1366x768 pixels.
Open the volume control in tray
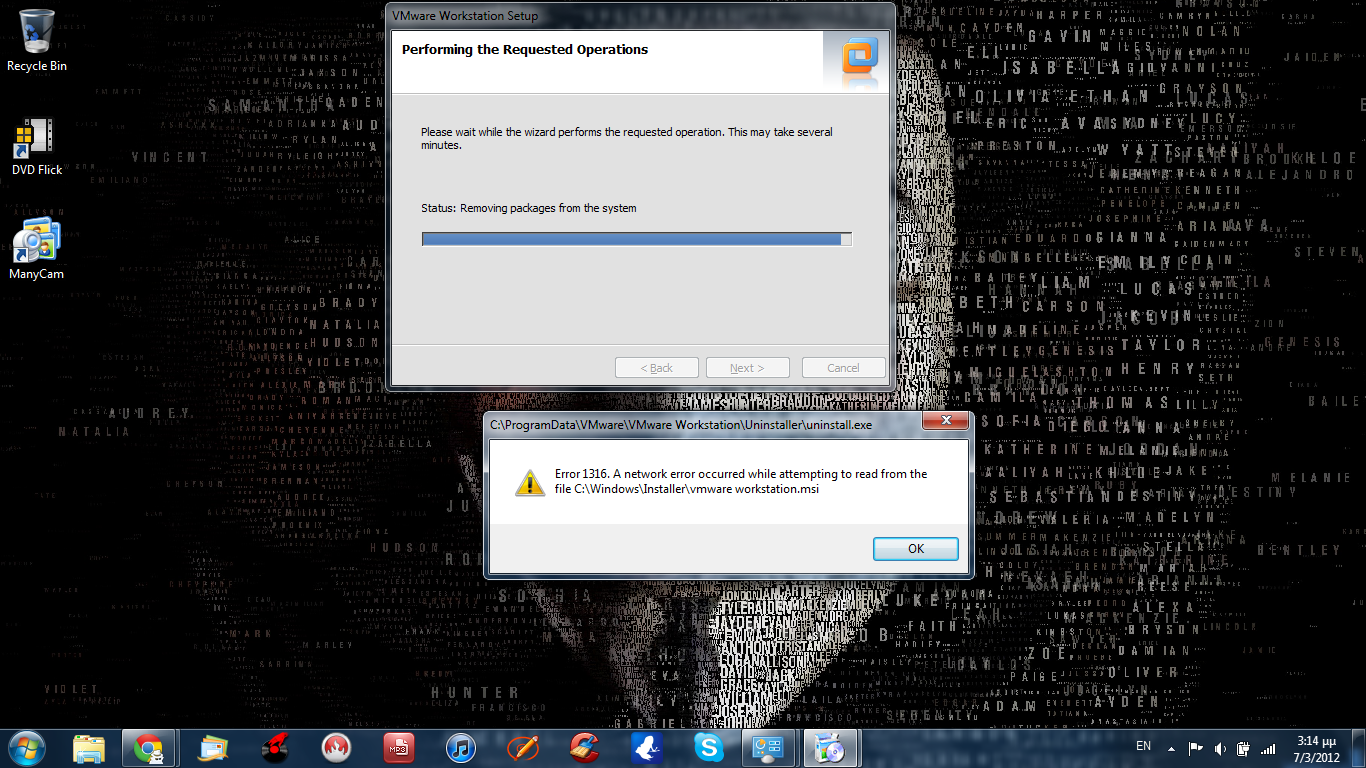pyautogui.click(x=1220, y=748)
